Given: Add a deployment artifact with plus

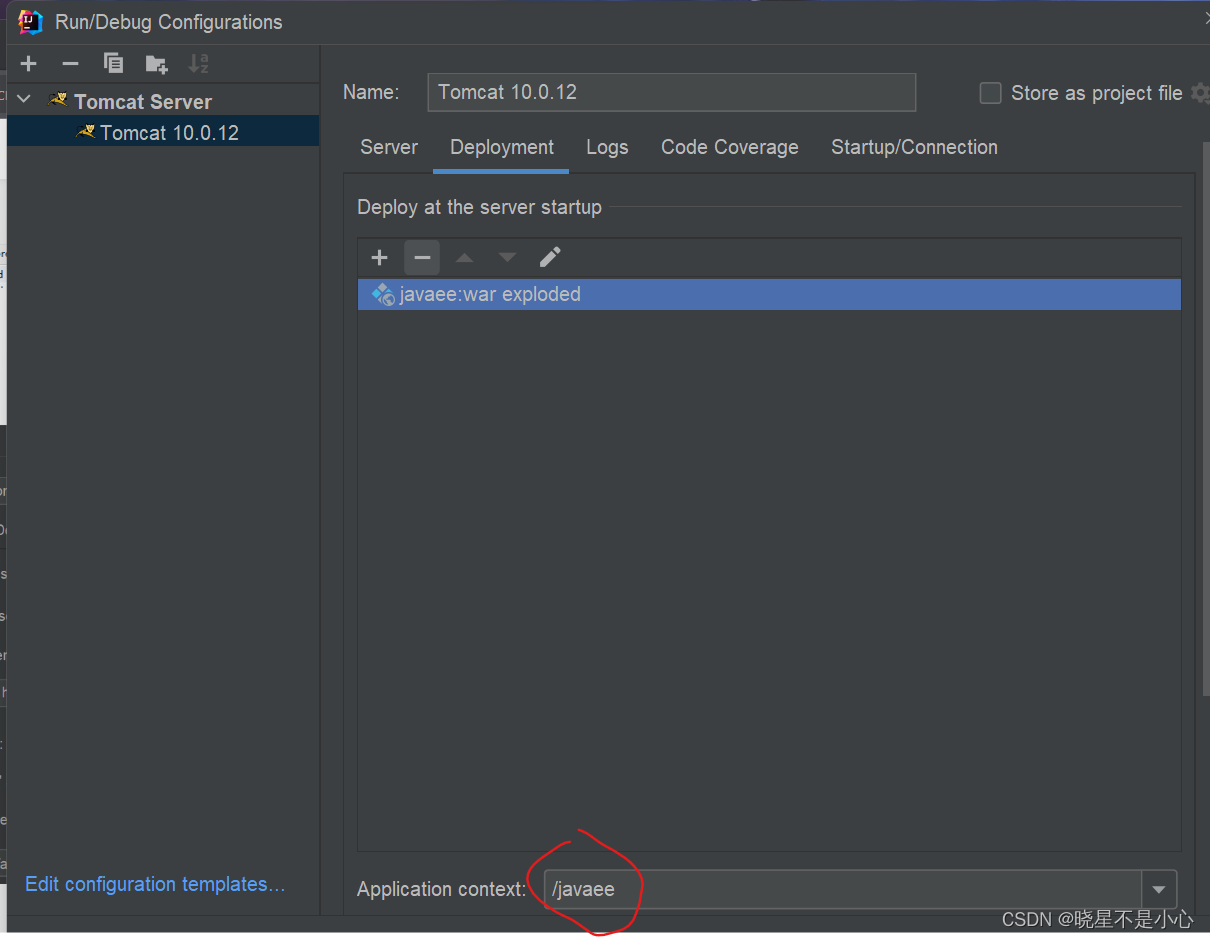Looking at the screenshot, I should click(379, 258).
